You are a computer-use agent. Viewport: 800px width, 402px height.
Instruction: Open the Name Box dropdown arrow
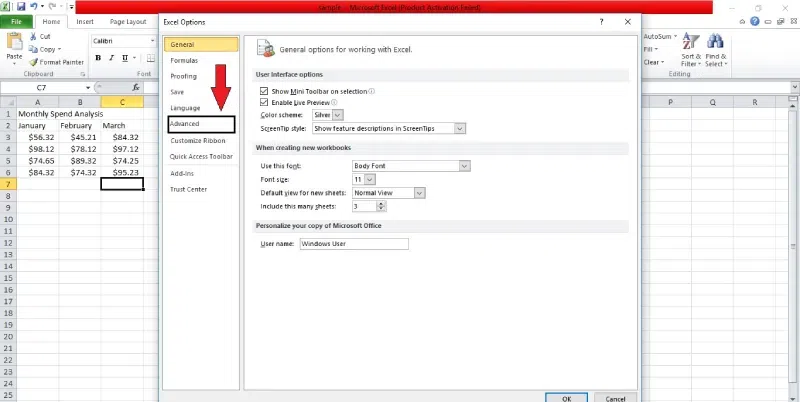[x=88, y=88]
